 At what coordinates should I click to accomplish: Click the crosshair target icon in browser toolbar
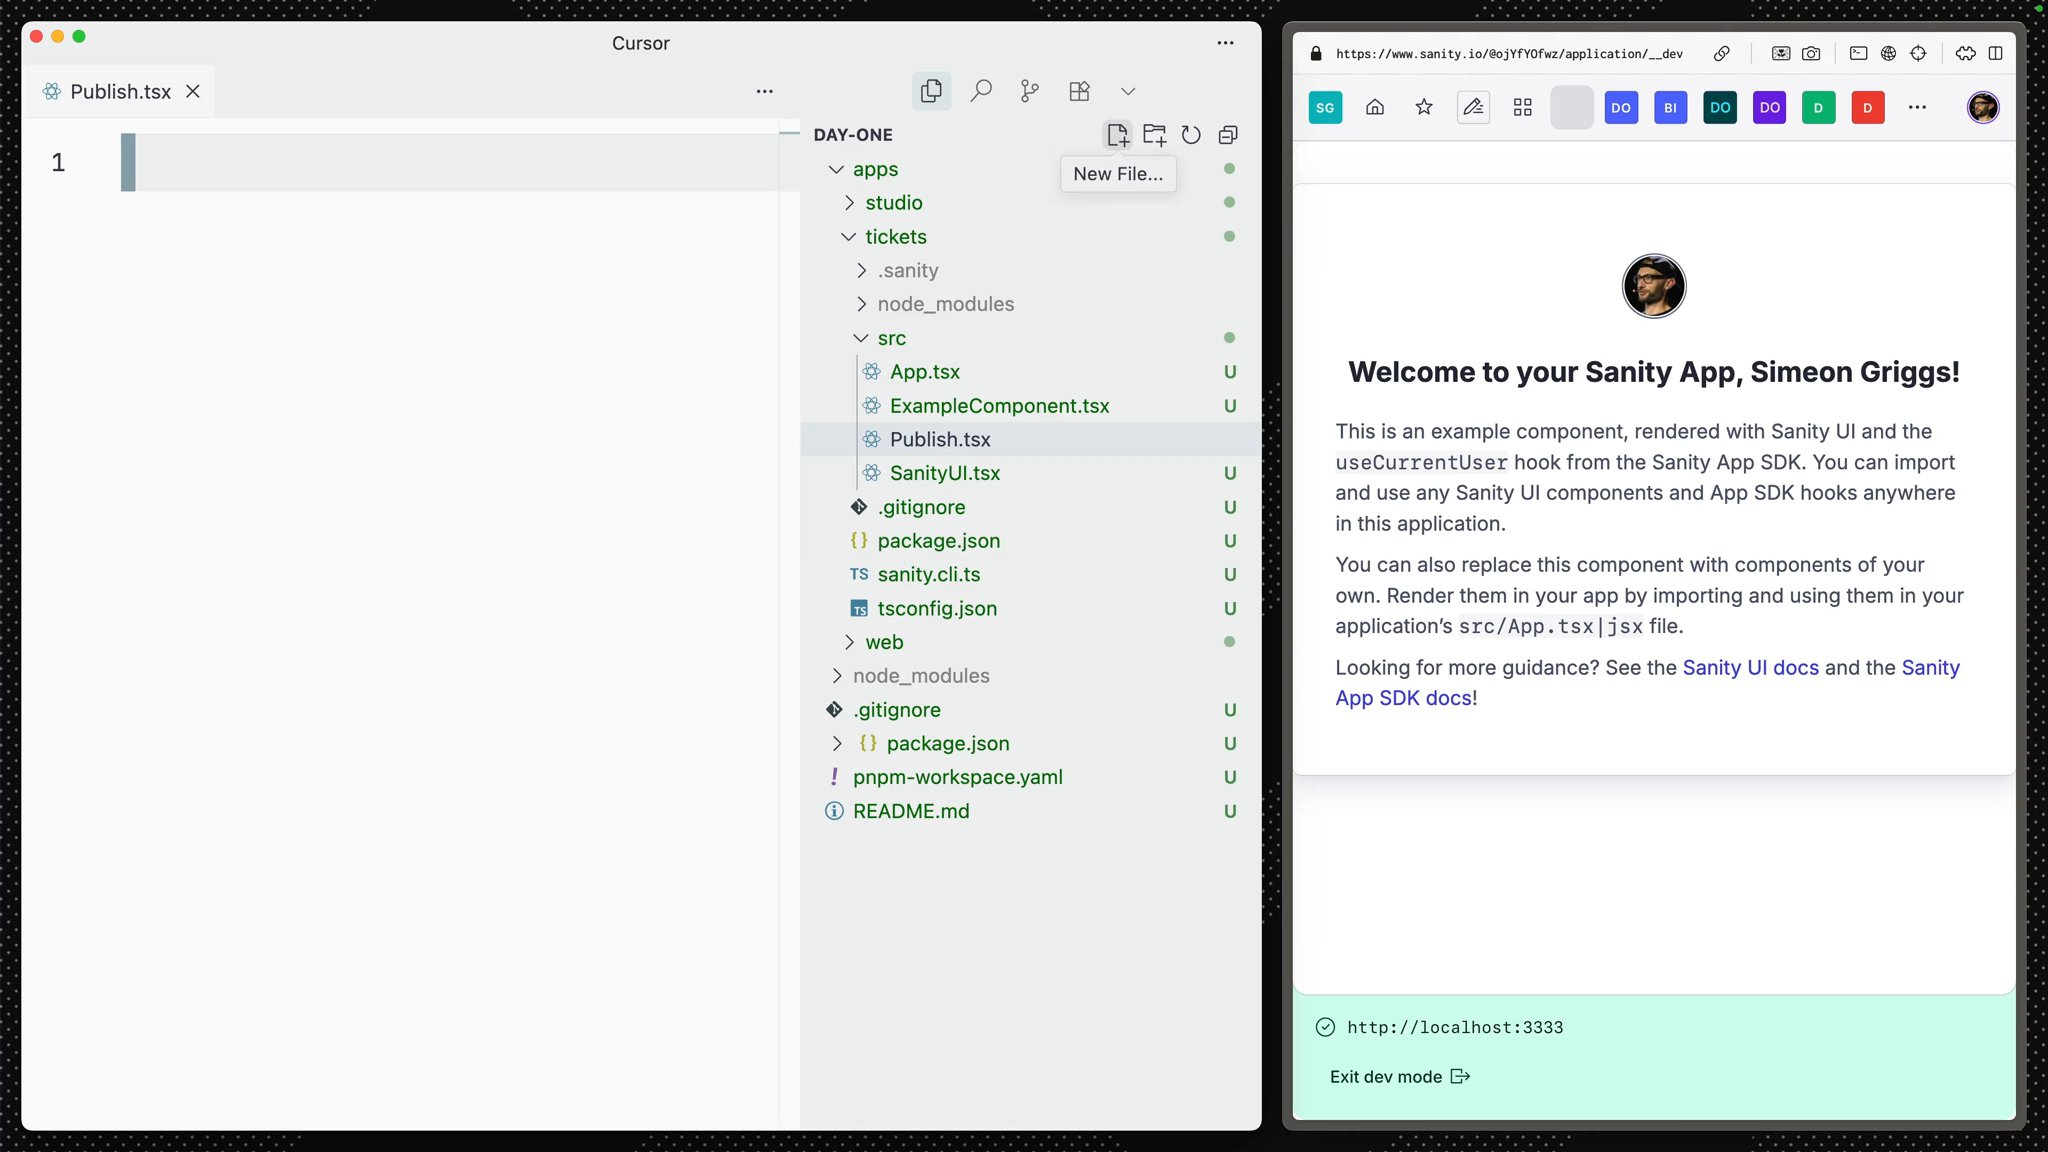tap(1918, 54)
